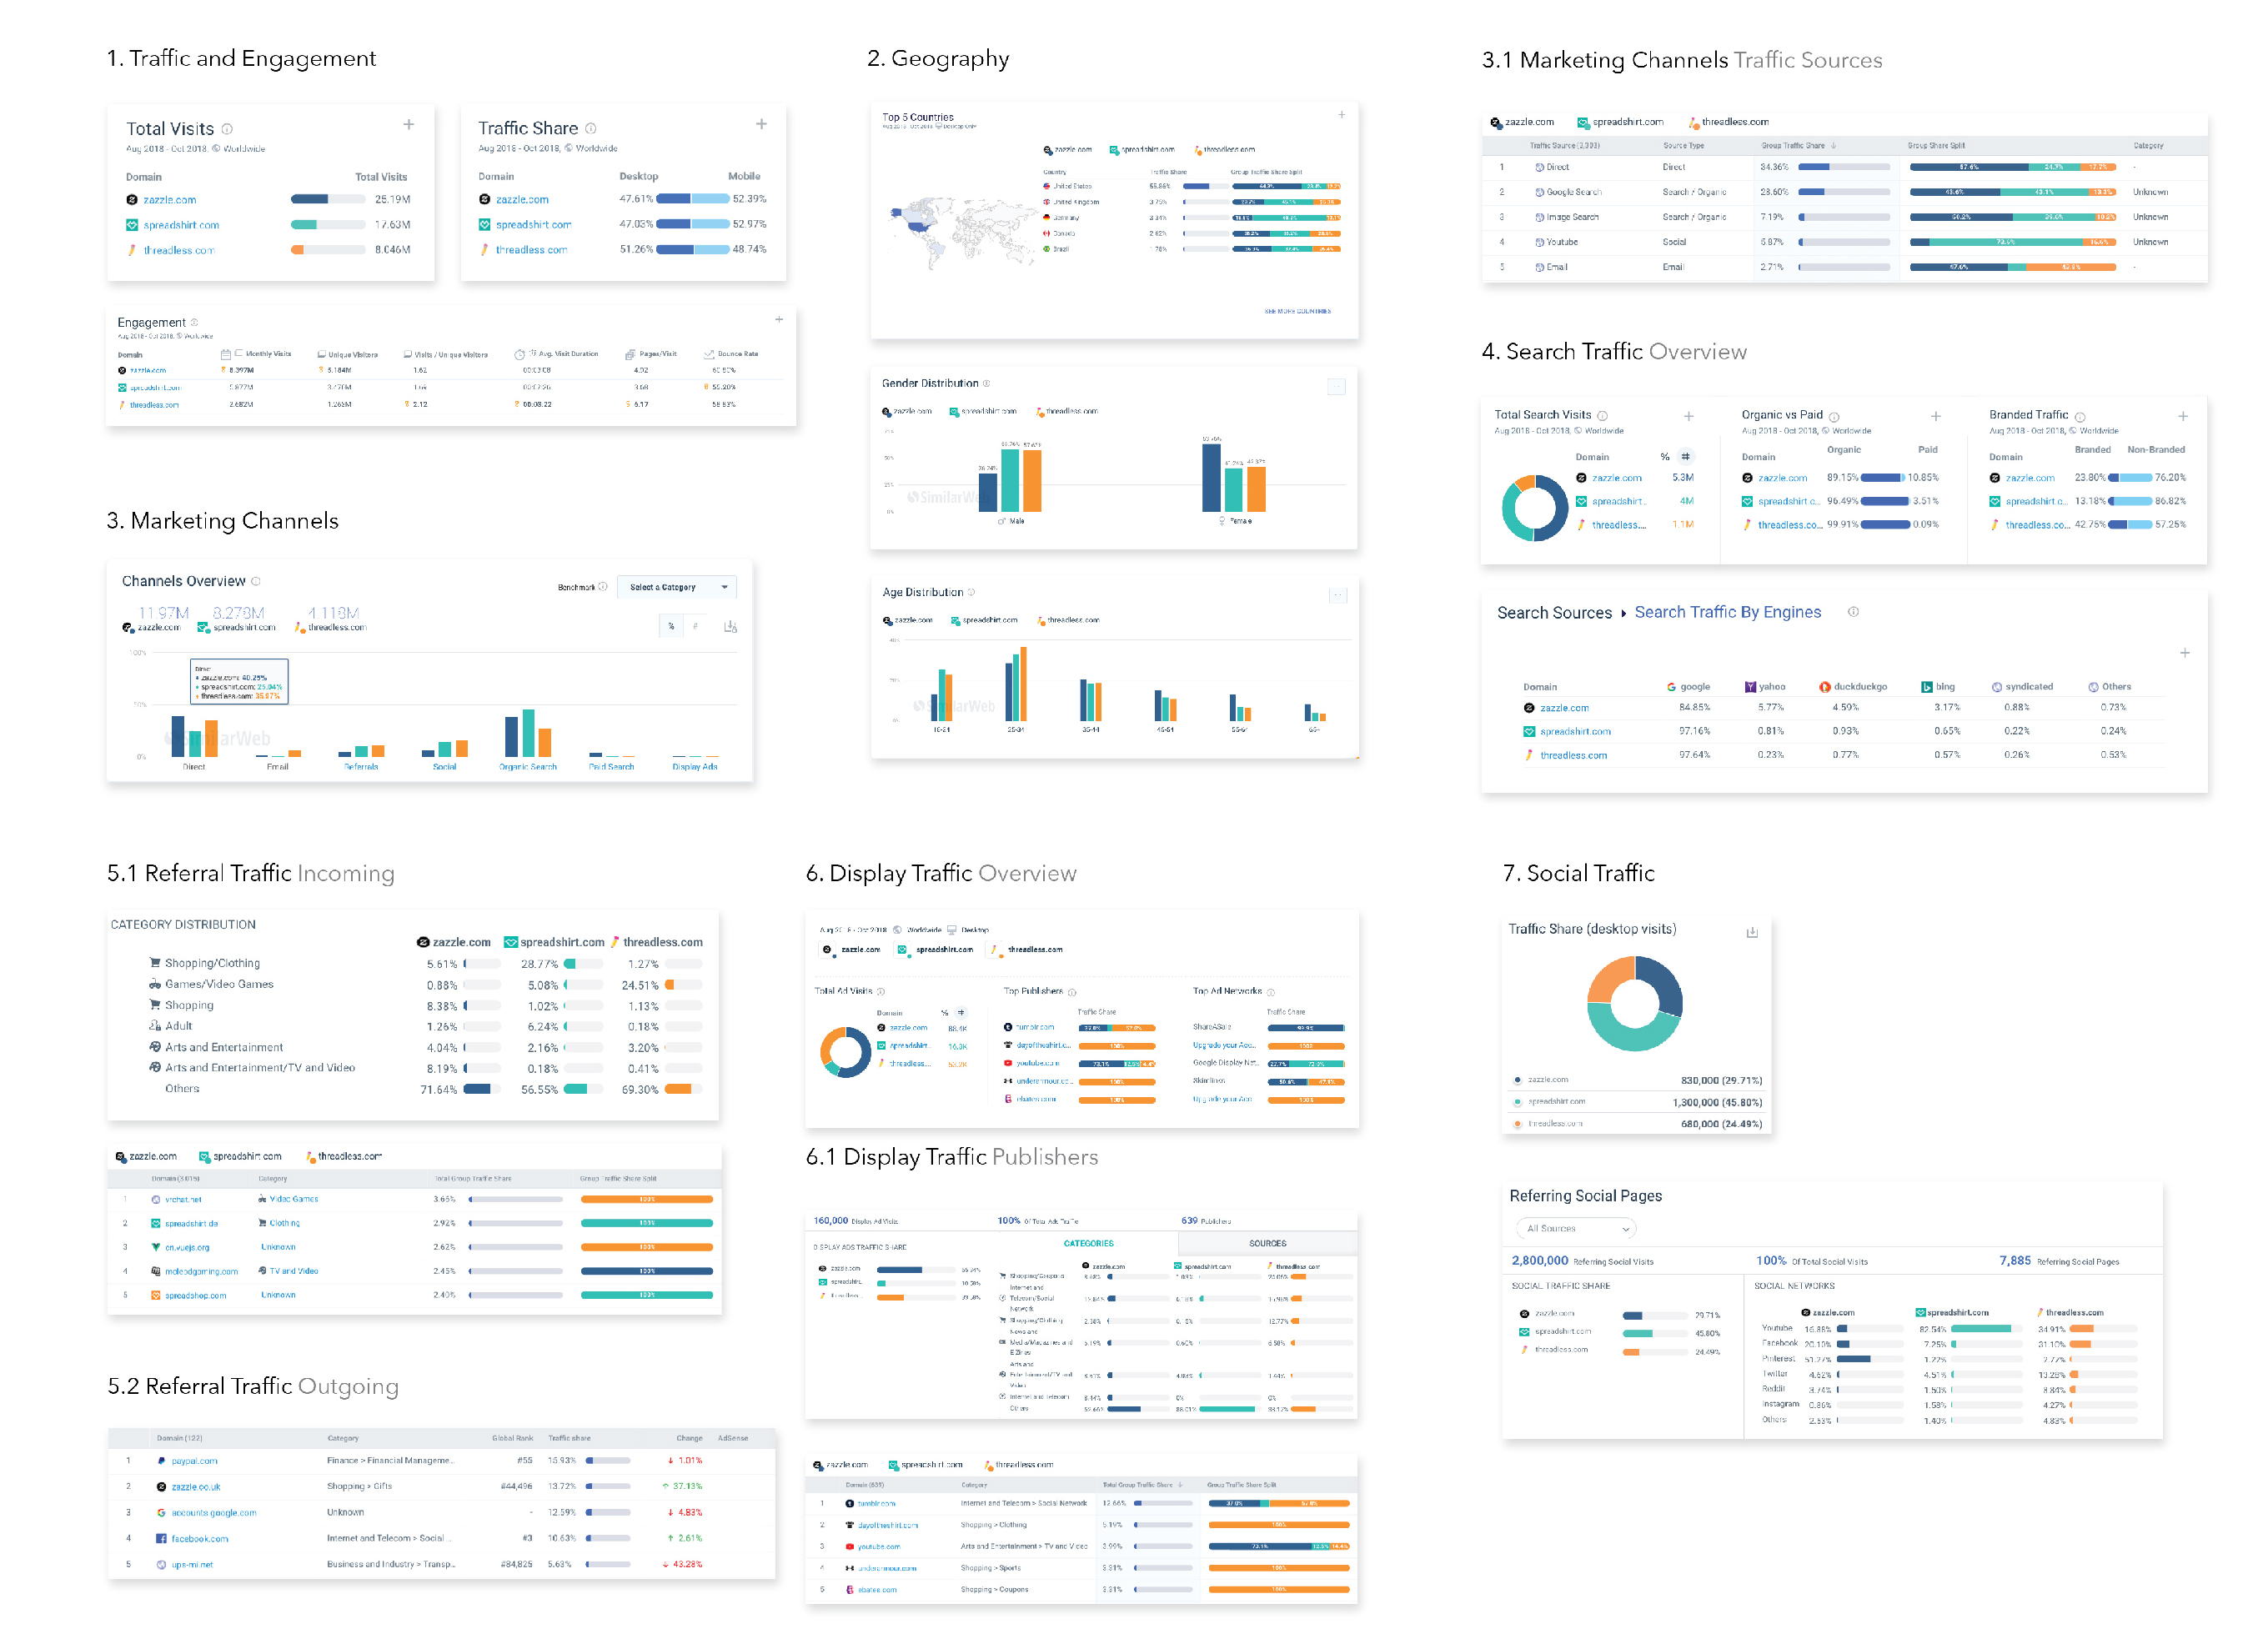This screenshot has width=2268, height=1649.
Task: Open the Organic Search channel label
Action: click(527, 767)
